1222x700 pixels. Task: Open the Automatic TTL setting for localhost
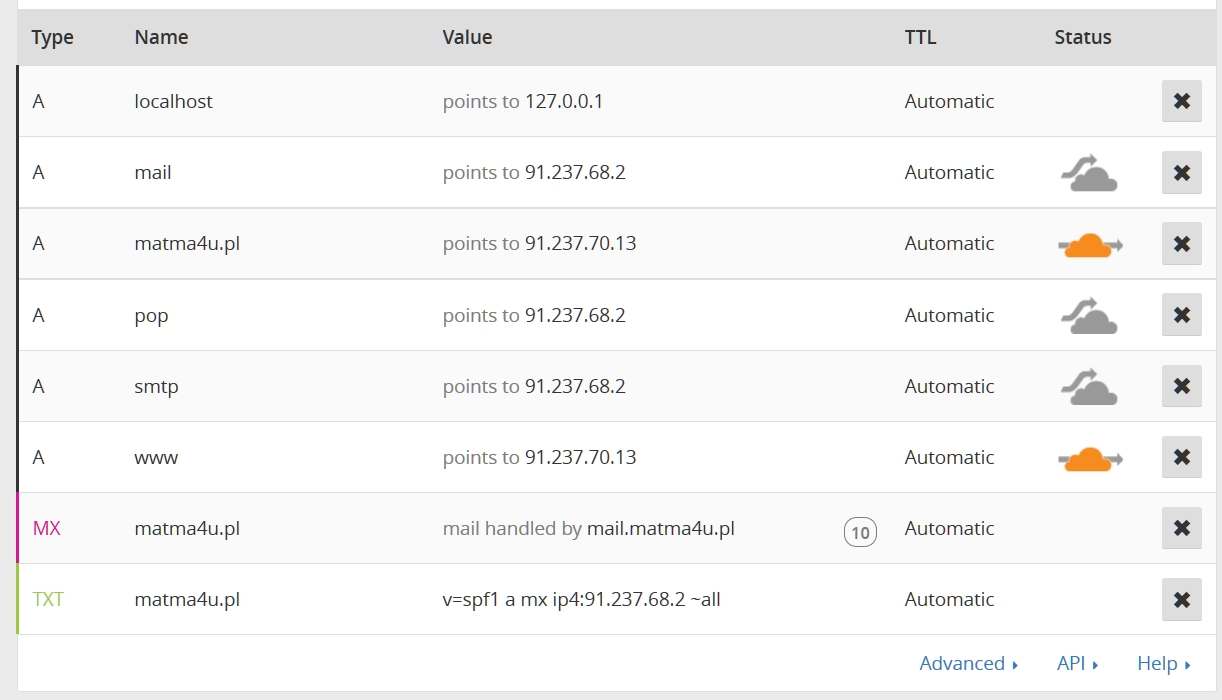point(949,101)
